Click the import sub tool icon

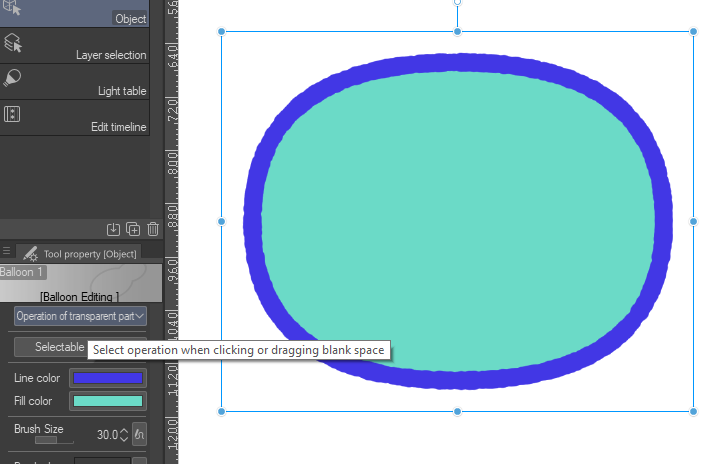[x=113, y=229]
